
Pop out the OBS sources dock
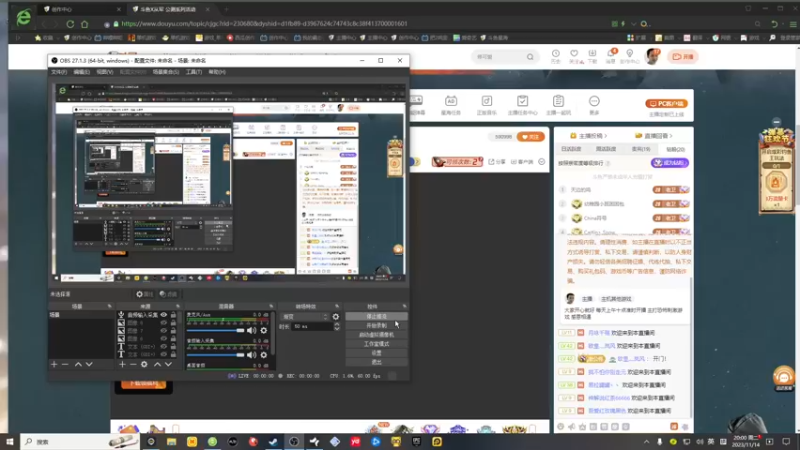178,306
